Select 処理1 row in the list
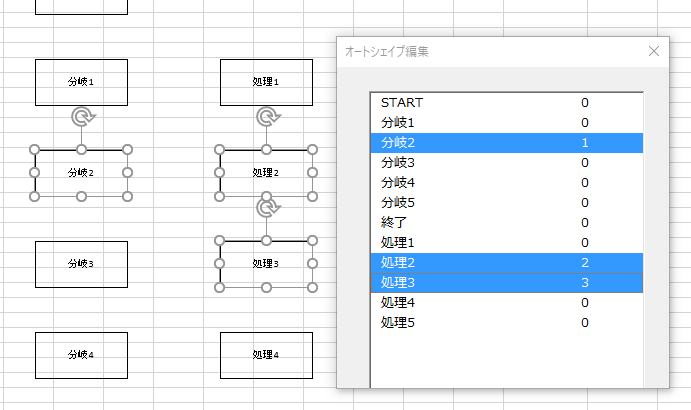The height and width of the screenshot is (410, 691). tap(507, 242)
